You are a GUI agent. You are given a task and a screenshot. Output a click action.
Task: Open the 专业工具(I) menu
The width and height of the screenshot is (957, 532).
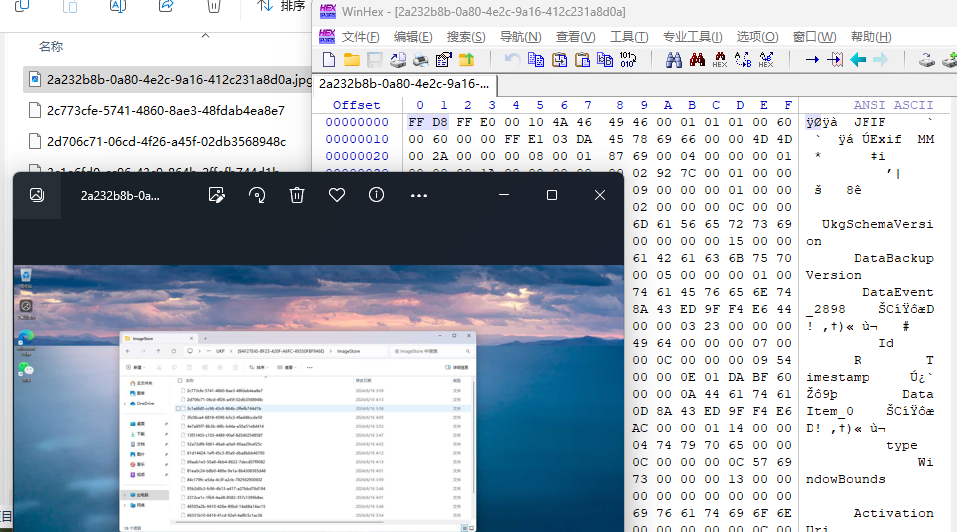tap(692, 36)
